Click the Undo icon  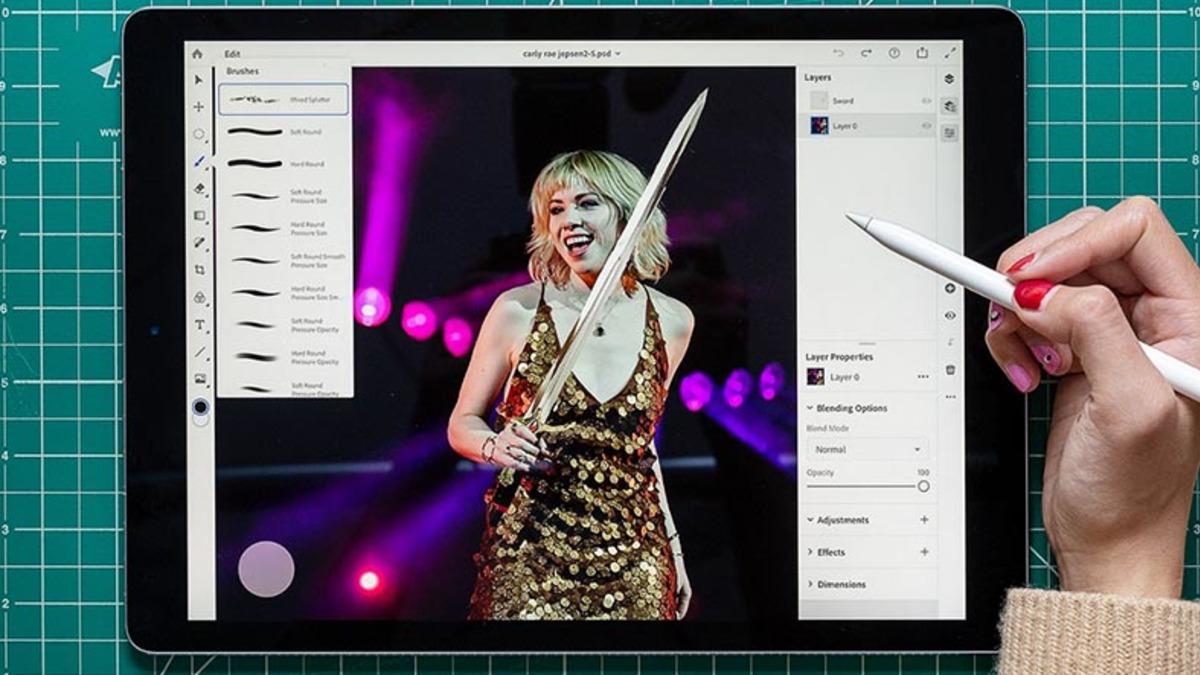[x=839, y=53]
